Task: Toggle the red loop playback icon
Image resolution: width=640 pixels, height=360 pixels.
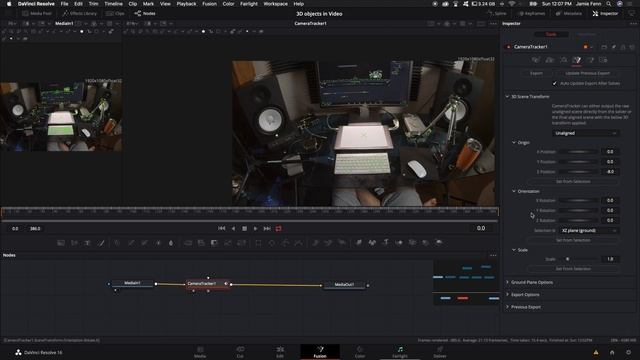Action: point(279,228)
